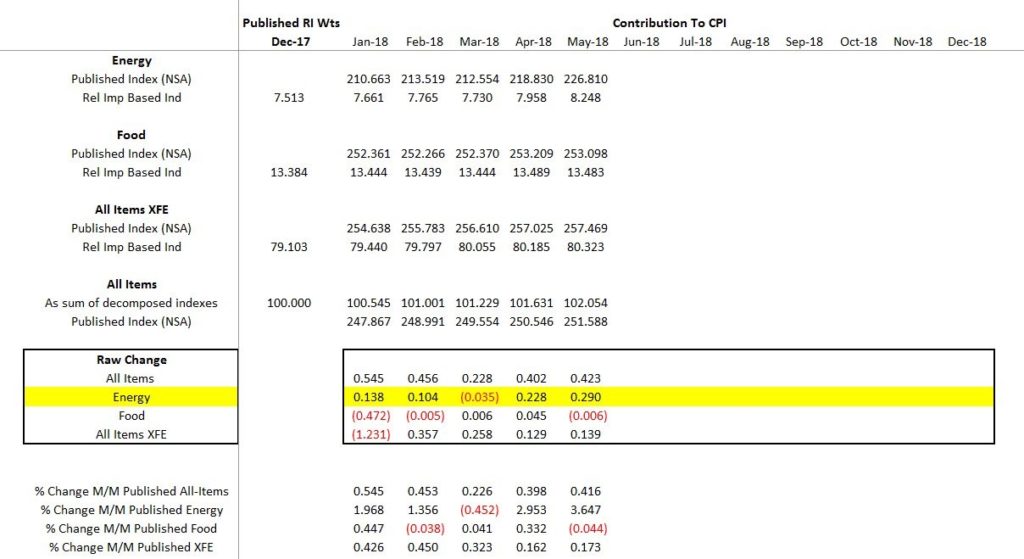
Task: Click the Raw Change section header
Action: 131,359
